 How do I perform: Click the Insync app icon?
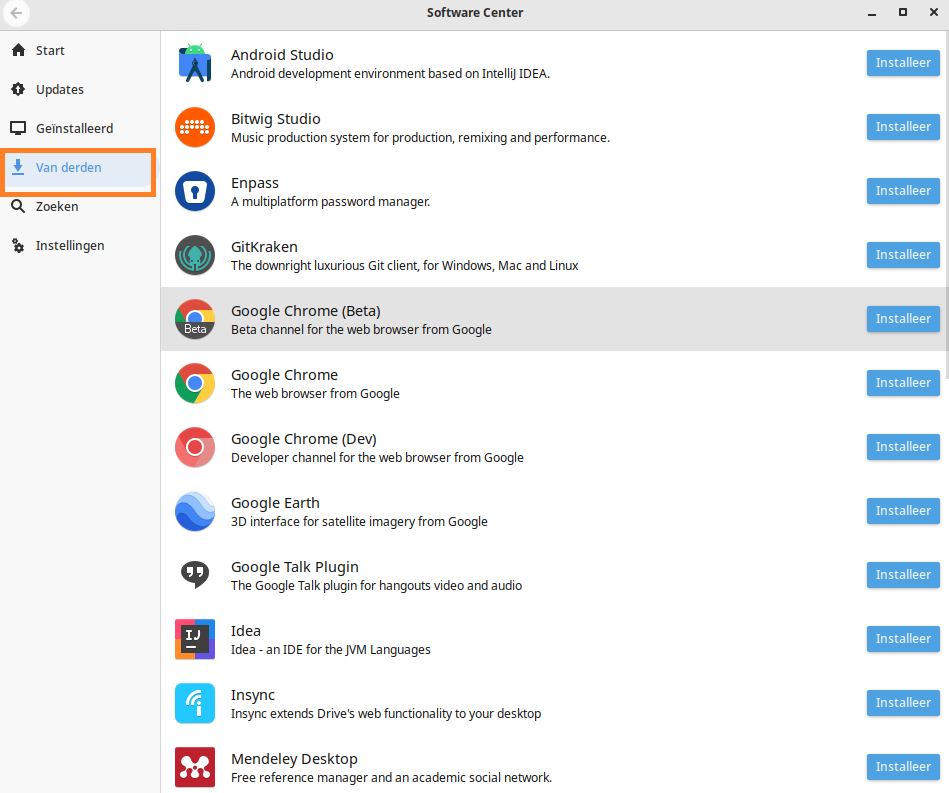(x=195, y=703)
